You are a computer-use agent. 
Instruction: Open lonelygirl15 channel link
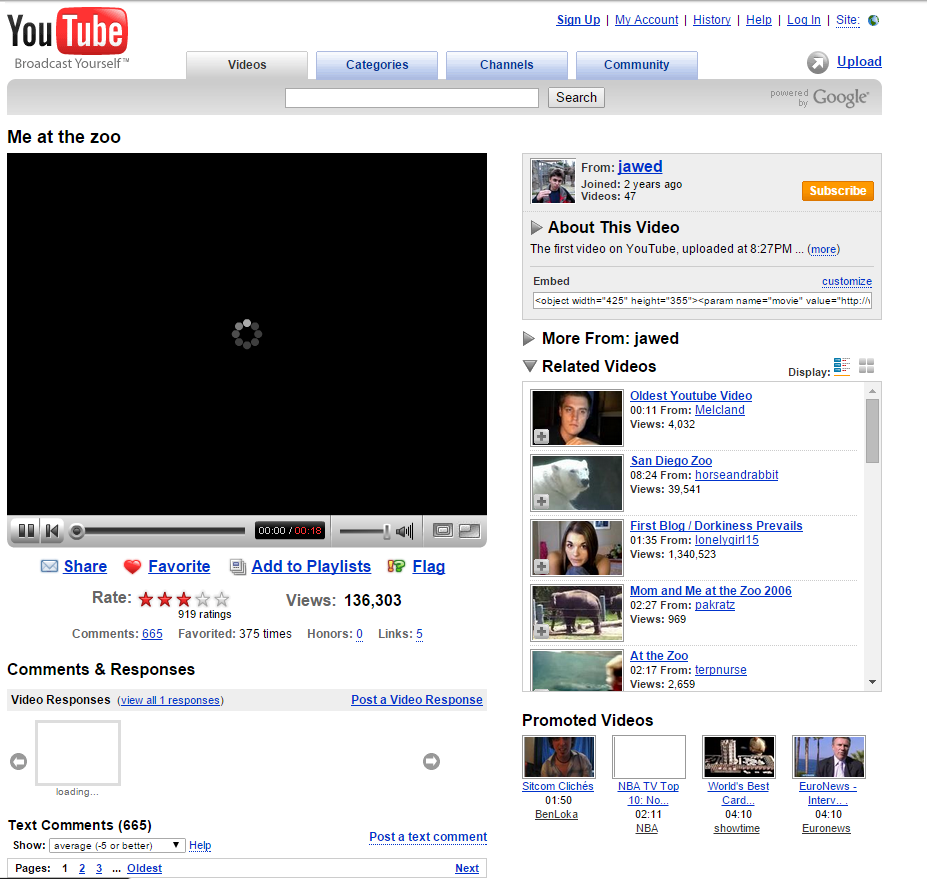coord(727,540)
